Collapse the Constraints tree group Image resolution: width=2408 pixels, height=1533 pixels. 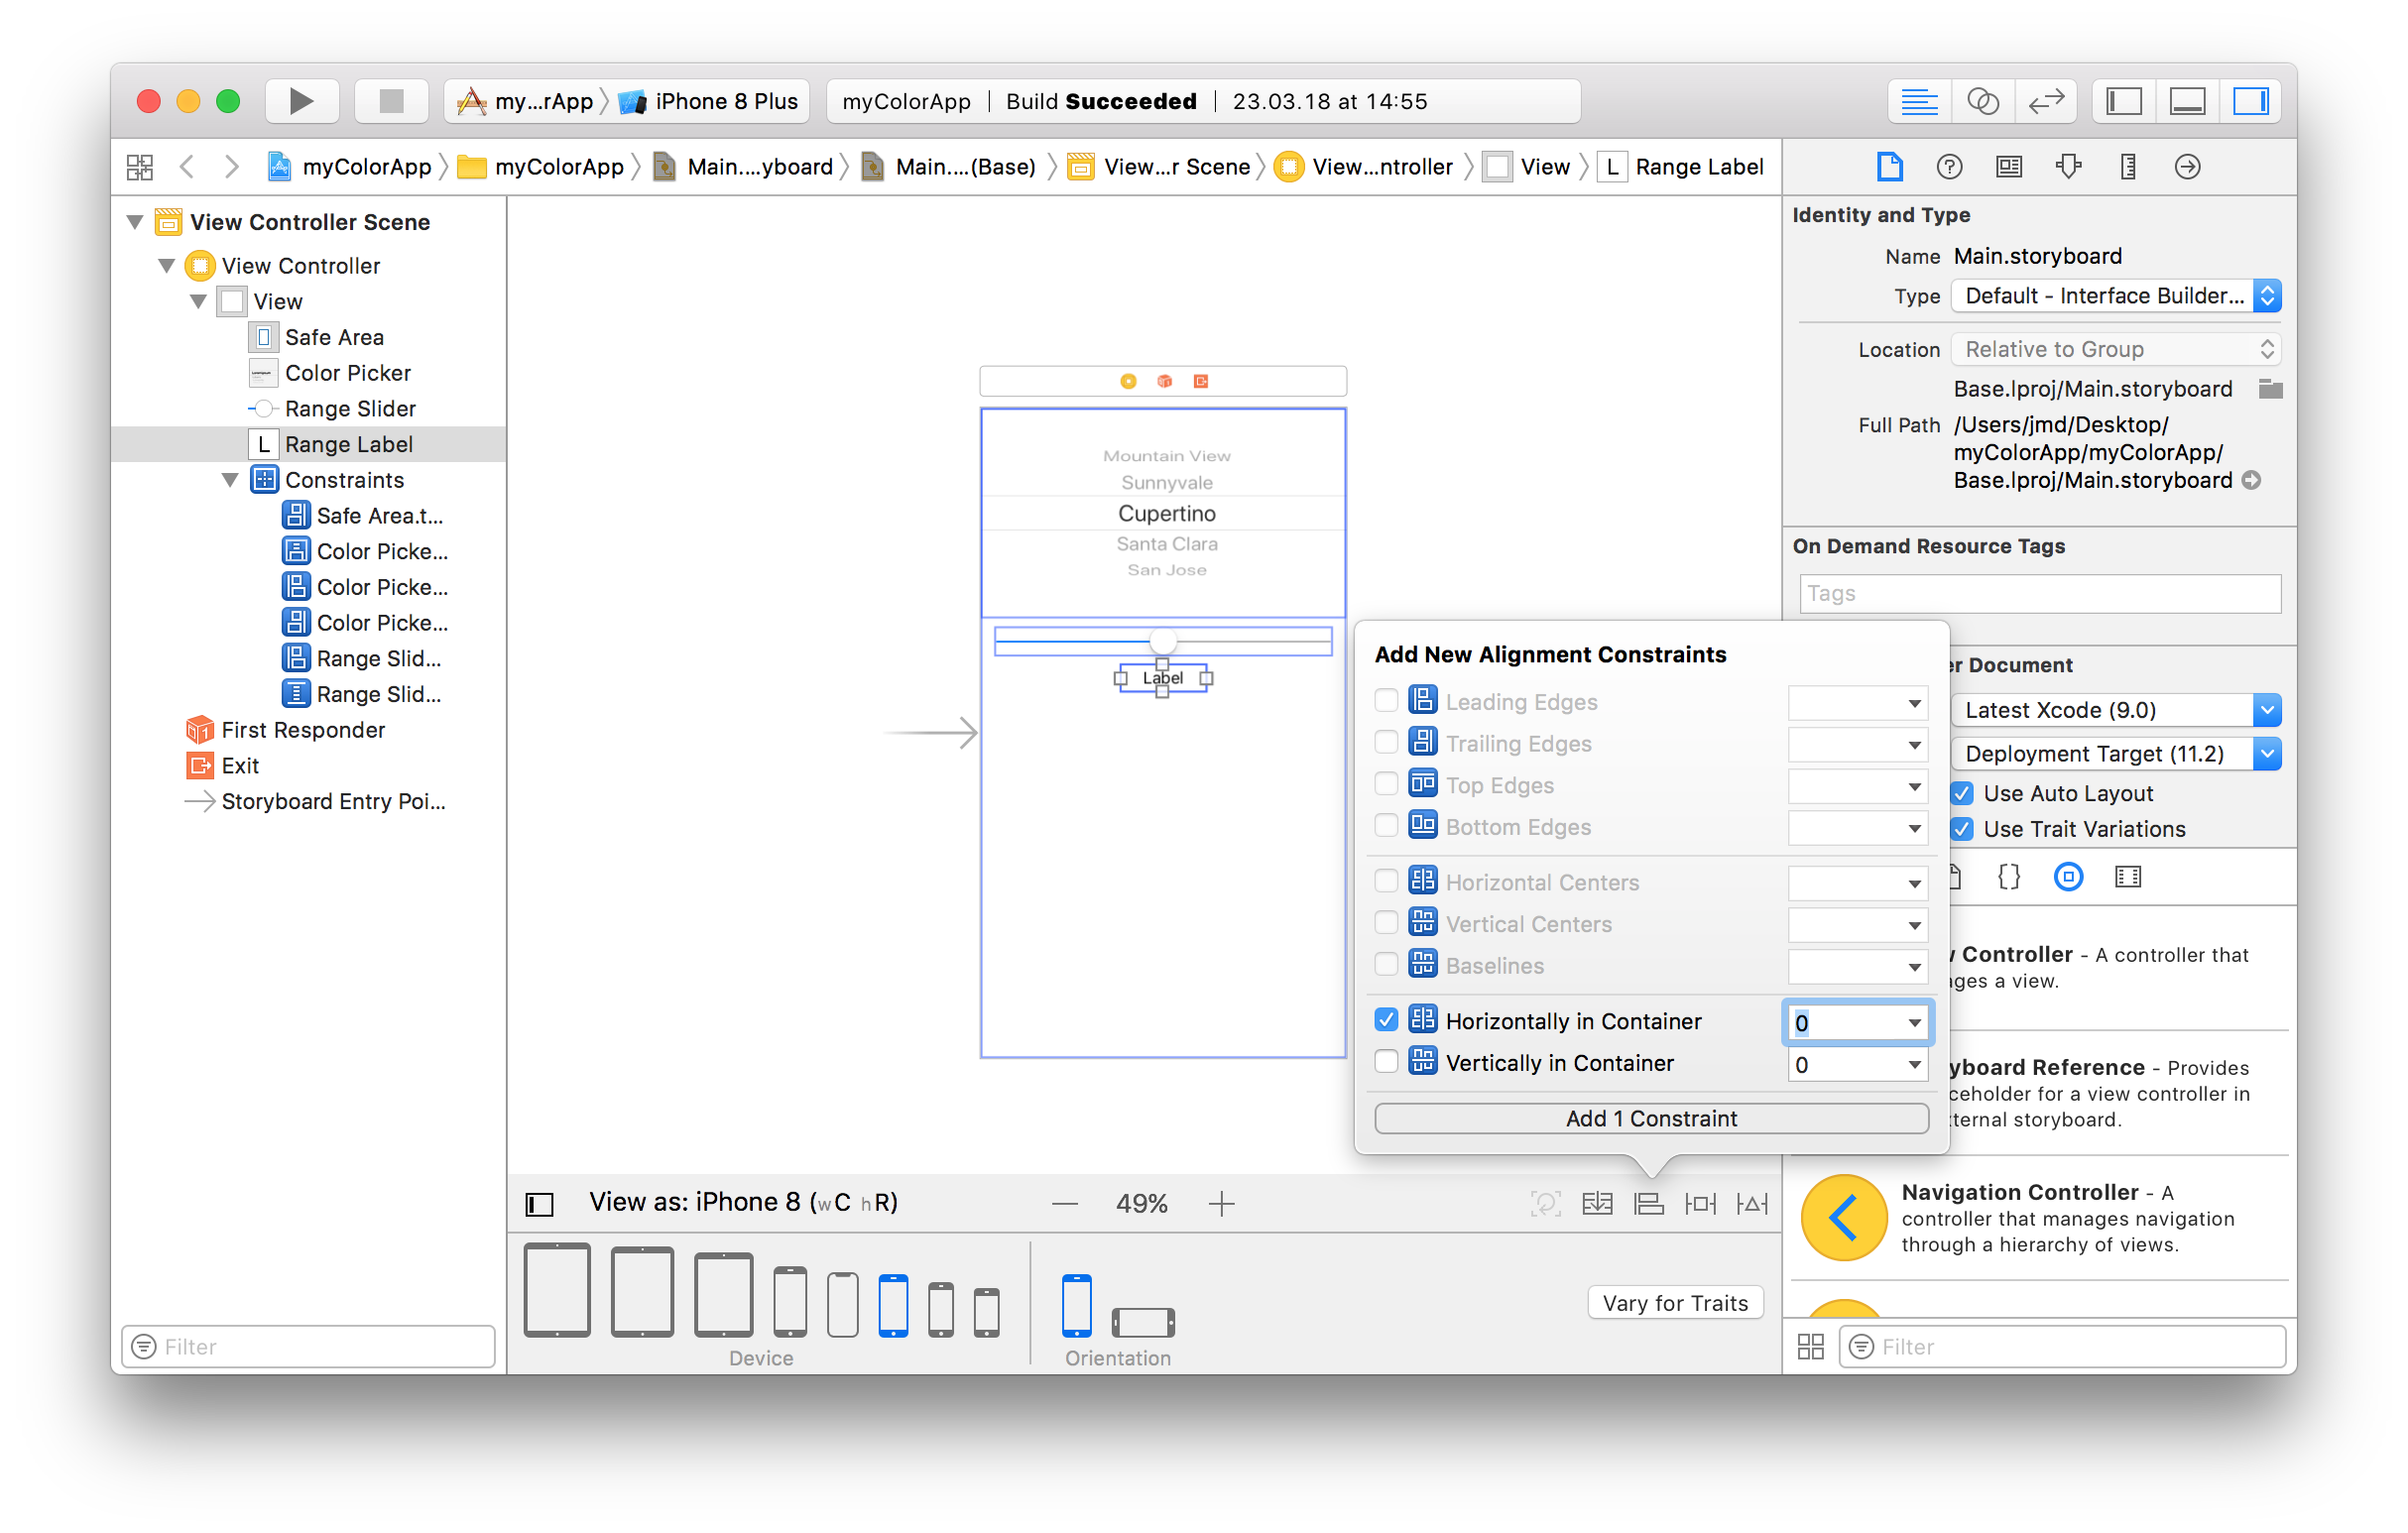tap(230, 480)
